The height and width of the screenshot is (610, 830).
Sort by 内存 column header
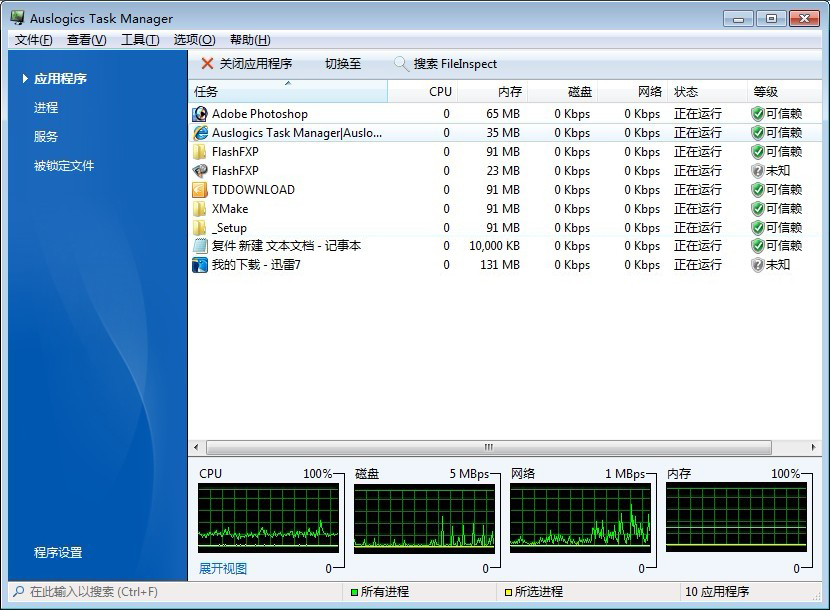click(x=509, y=91)
